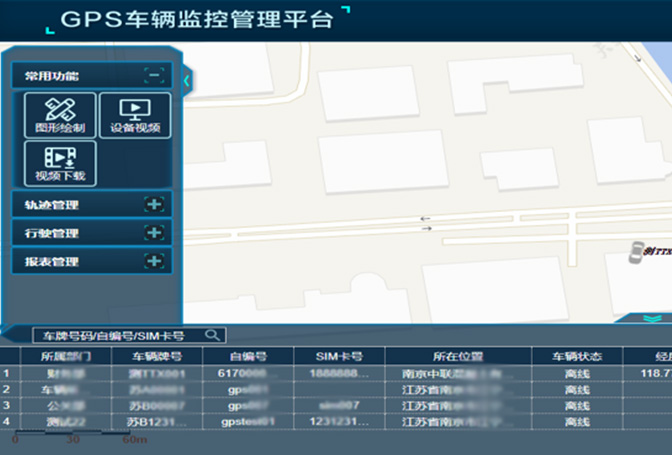The image size is (672, 455).
Task: Open the 设备视频 device video tool
Action: pos(135,115)
